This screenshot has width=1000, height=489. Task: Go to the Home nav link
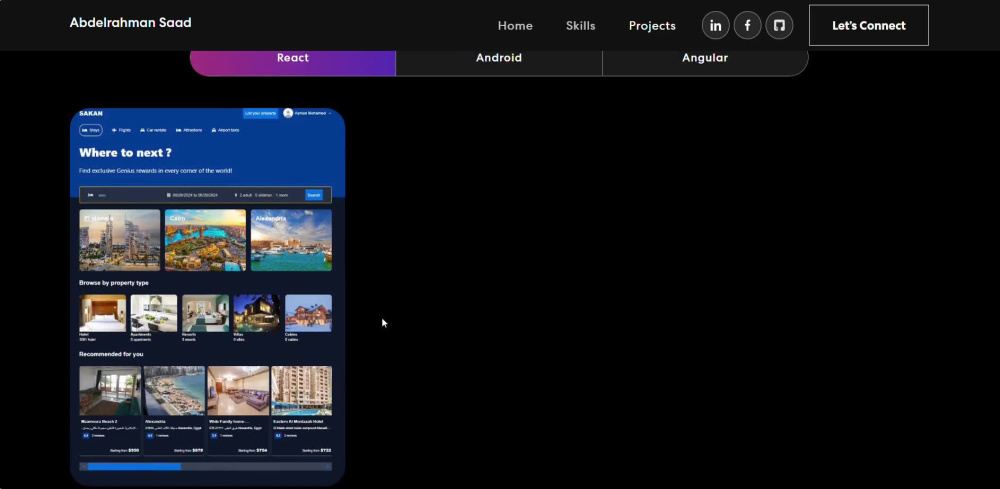click(515, 26)
